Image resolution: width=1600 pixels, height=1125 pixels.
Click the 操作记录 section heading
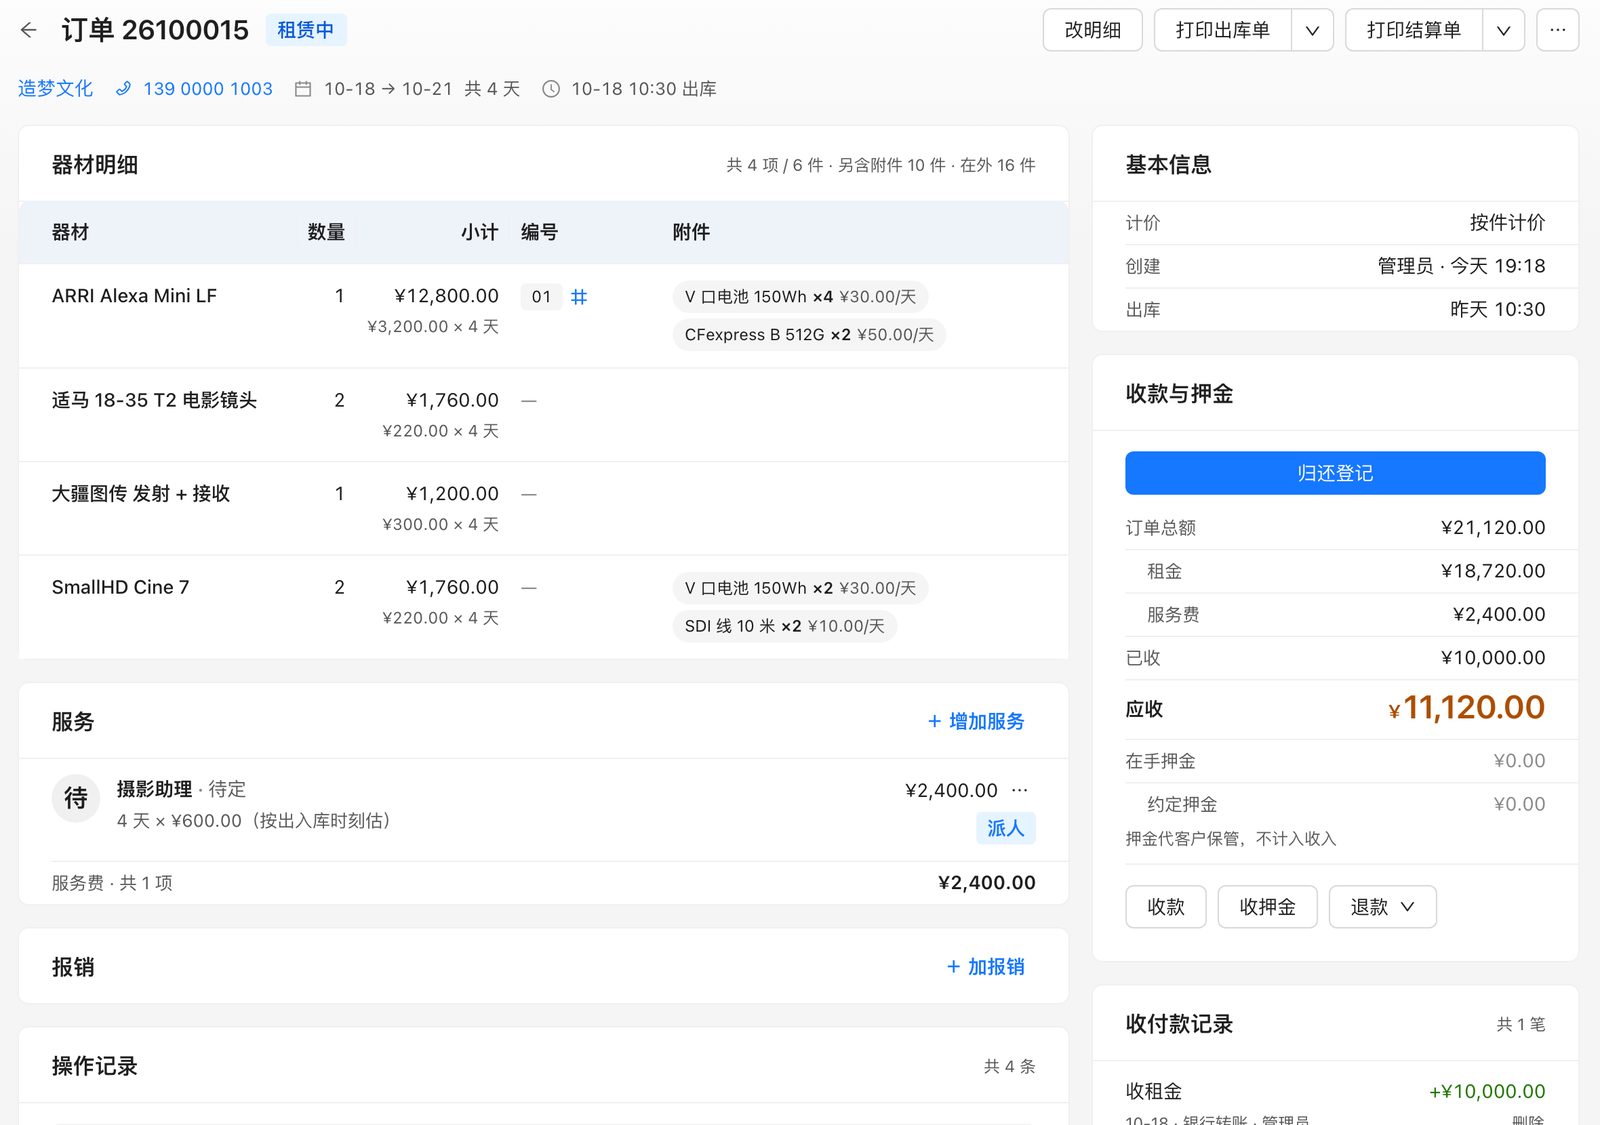(94, 1066)
